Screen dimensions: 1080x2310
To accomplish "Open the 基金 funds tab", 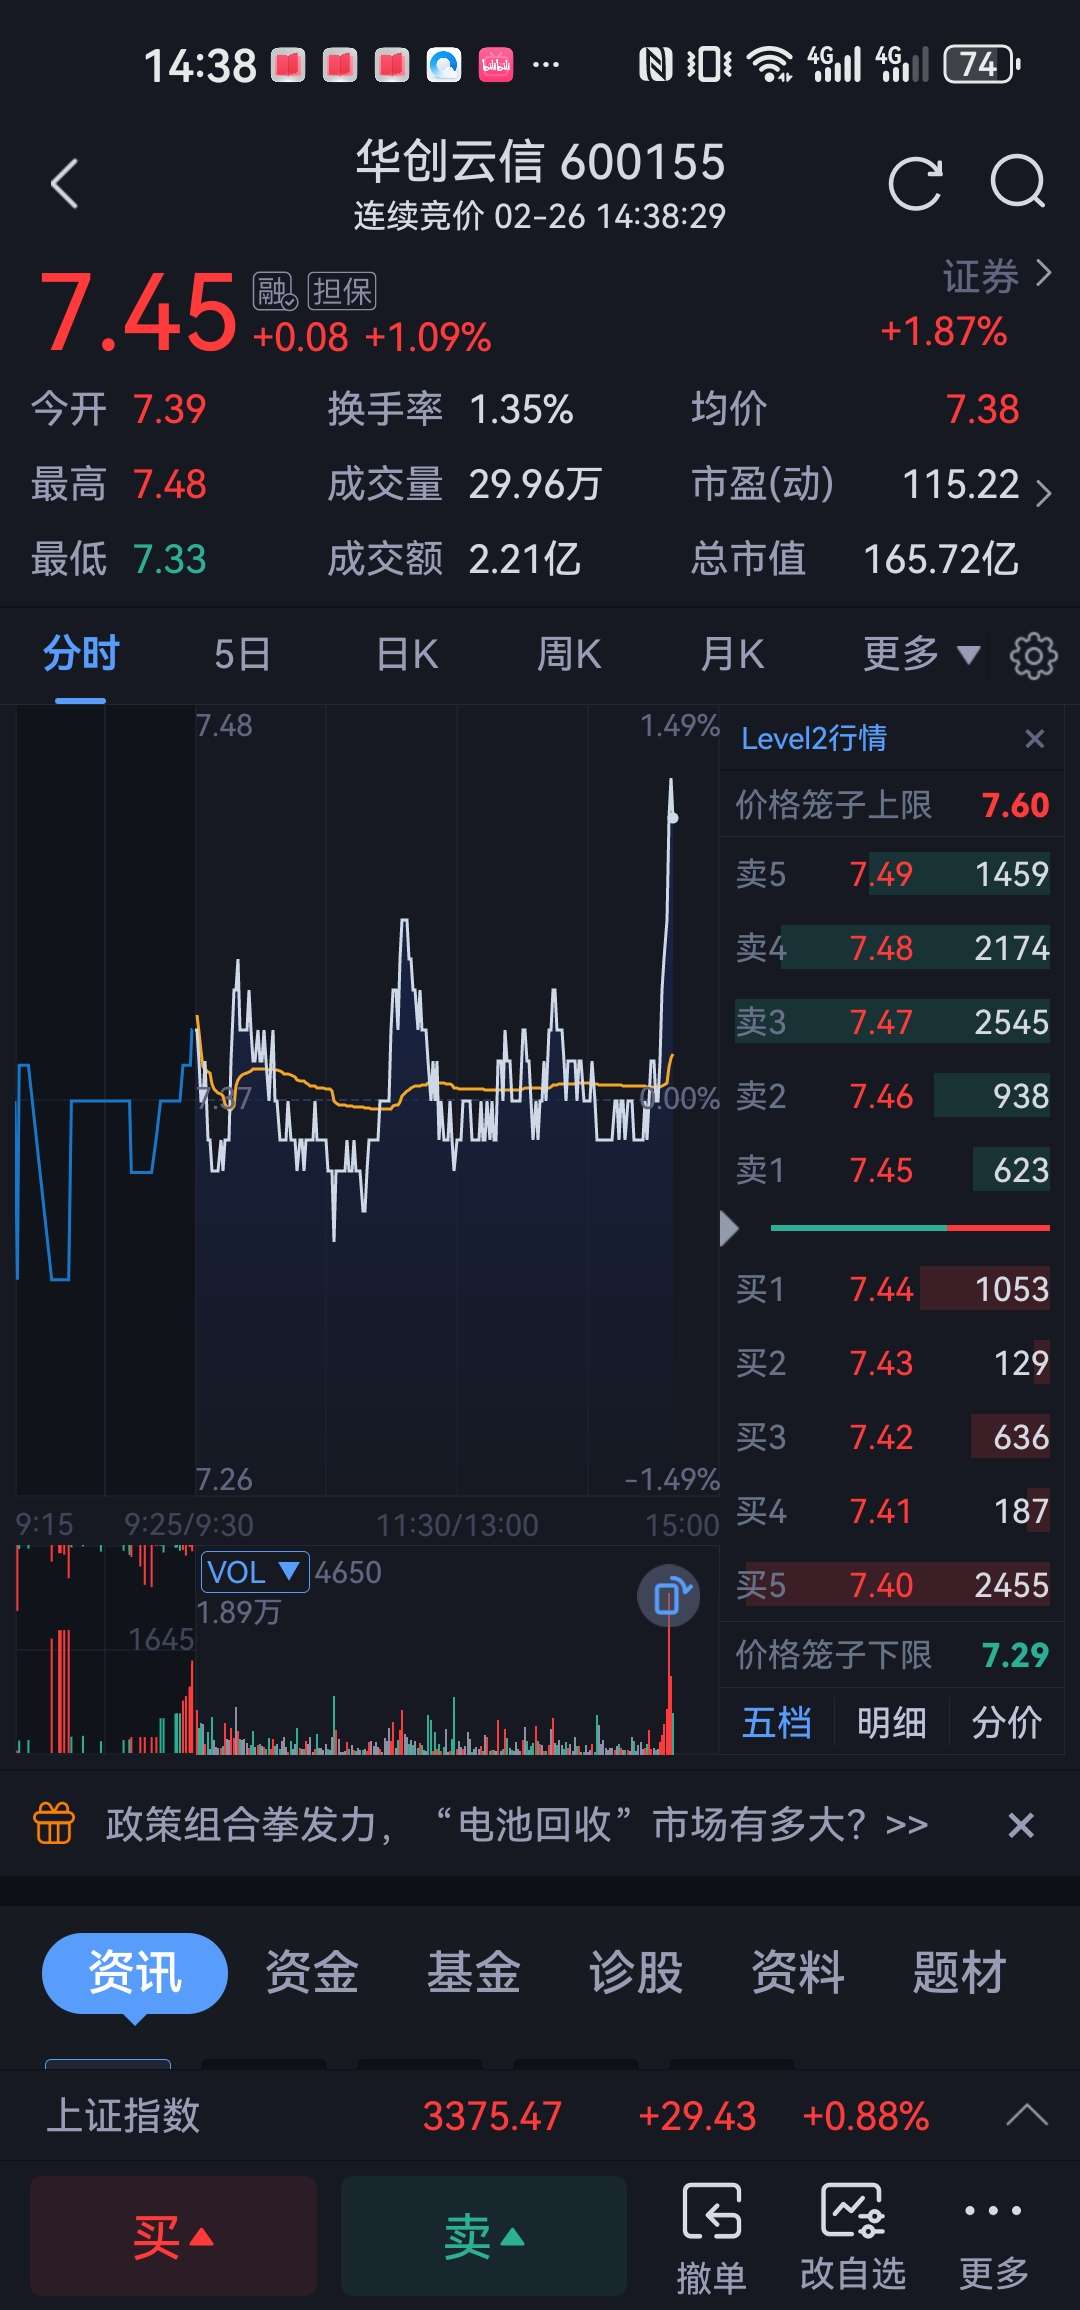I will click(x=474, y=1973).
